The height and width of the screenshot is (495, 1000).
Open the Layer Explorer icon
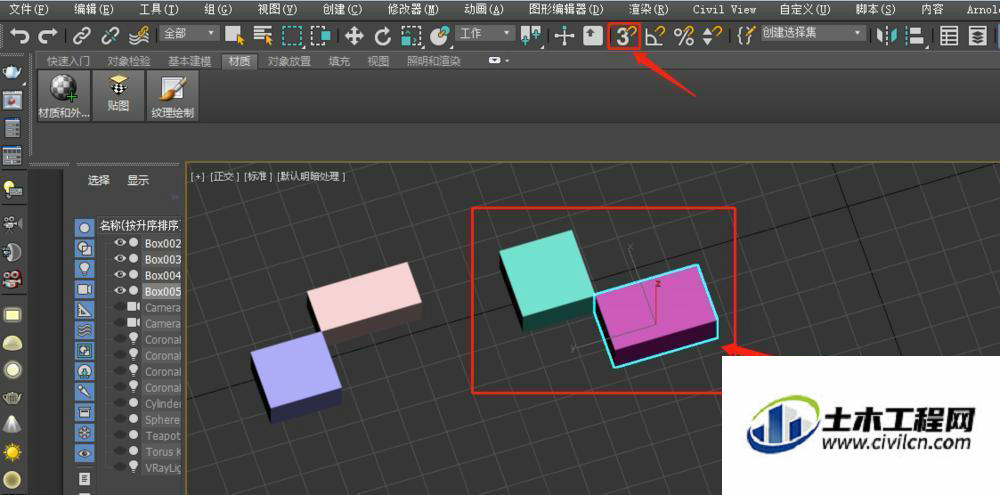(978, 36)
